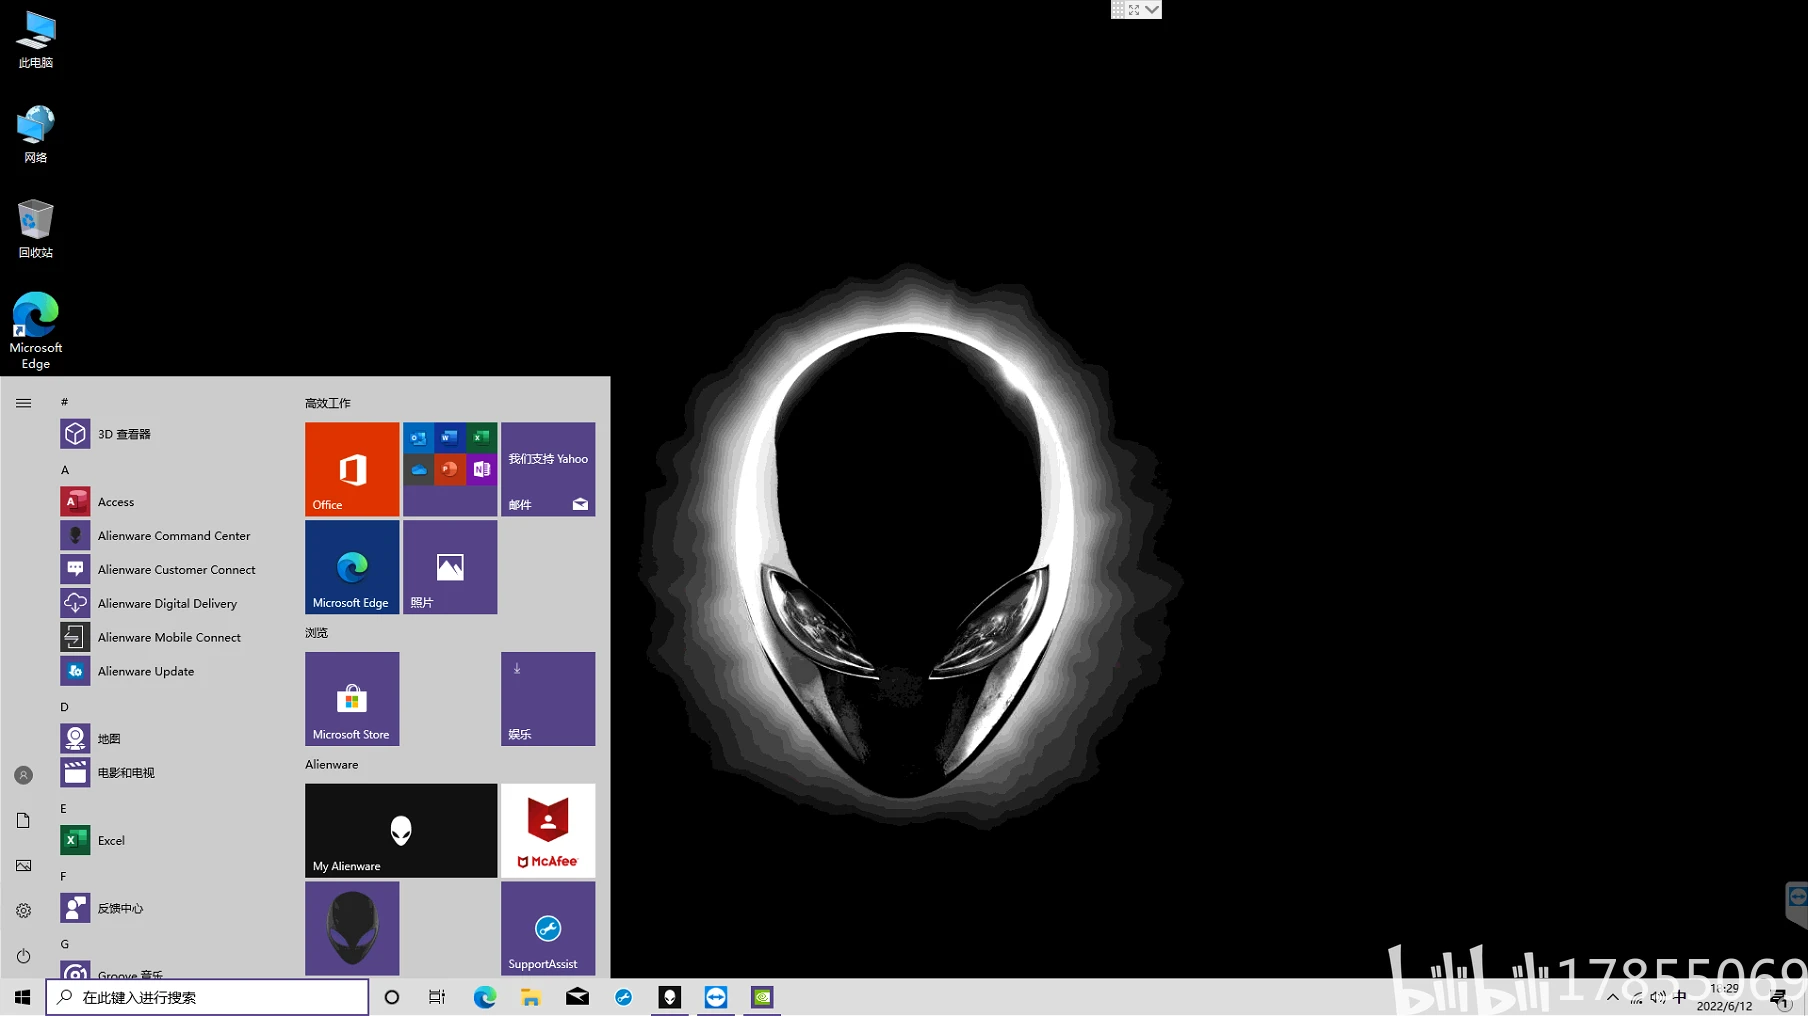Open 设置 from the start menu sidebar
The height and width of the screenshot is (1016, 1808).
pos(23,910)
